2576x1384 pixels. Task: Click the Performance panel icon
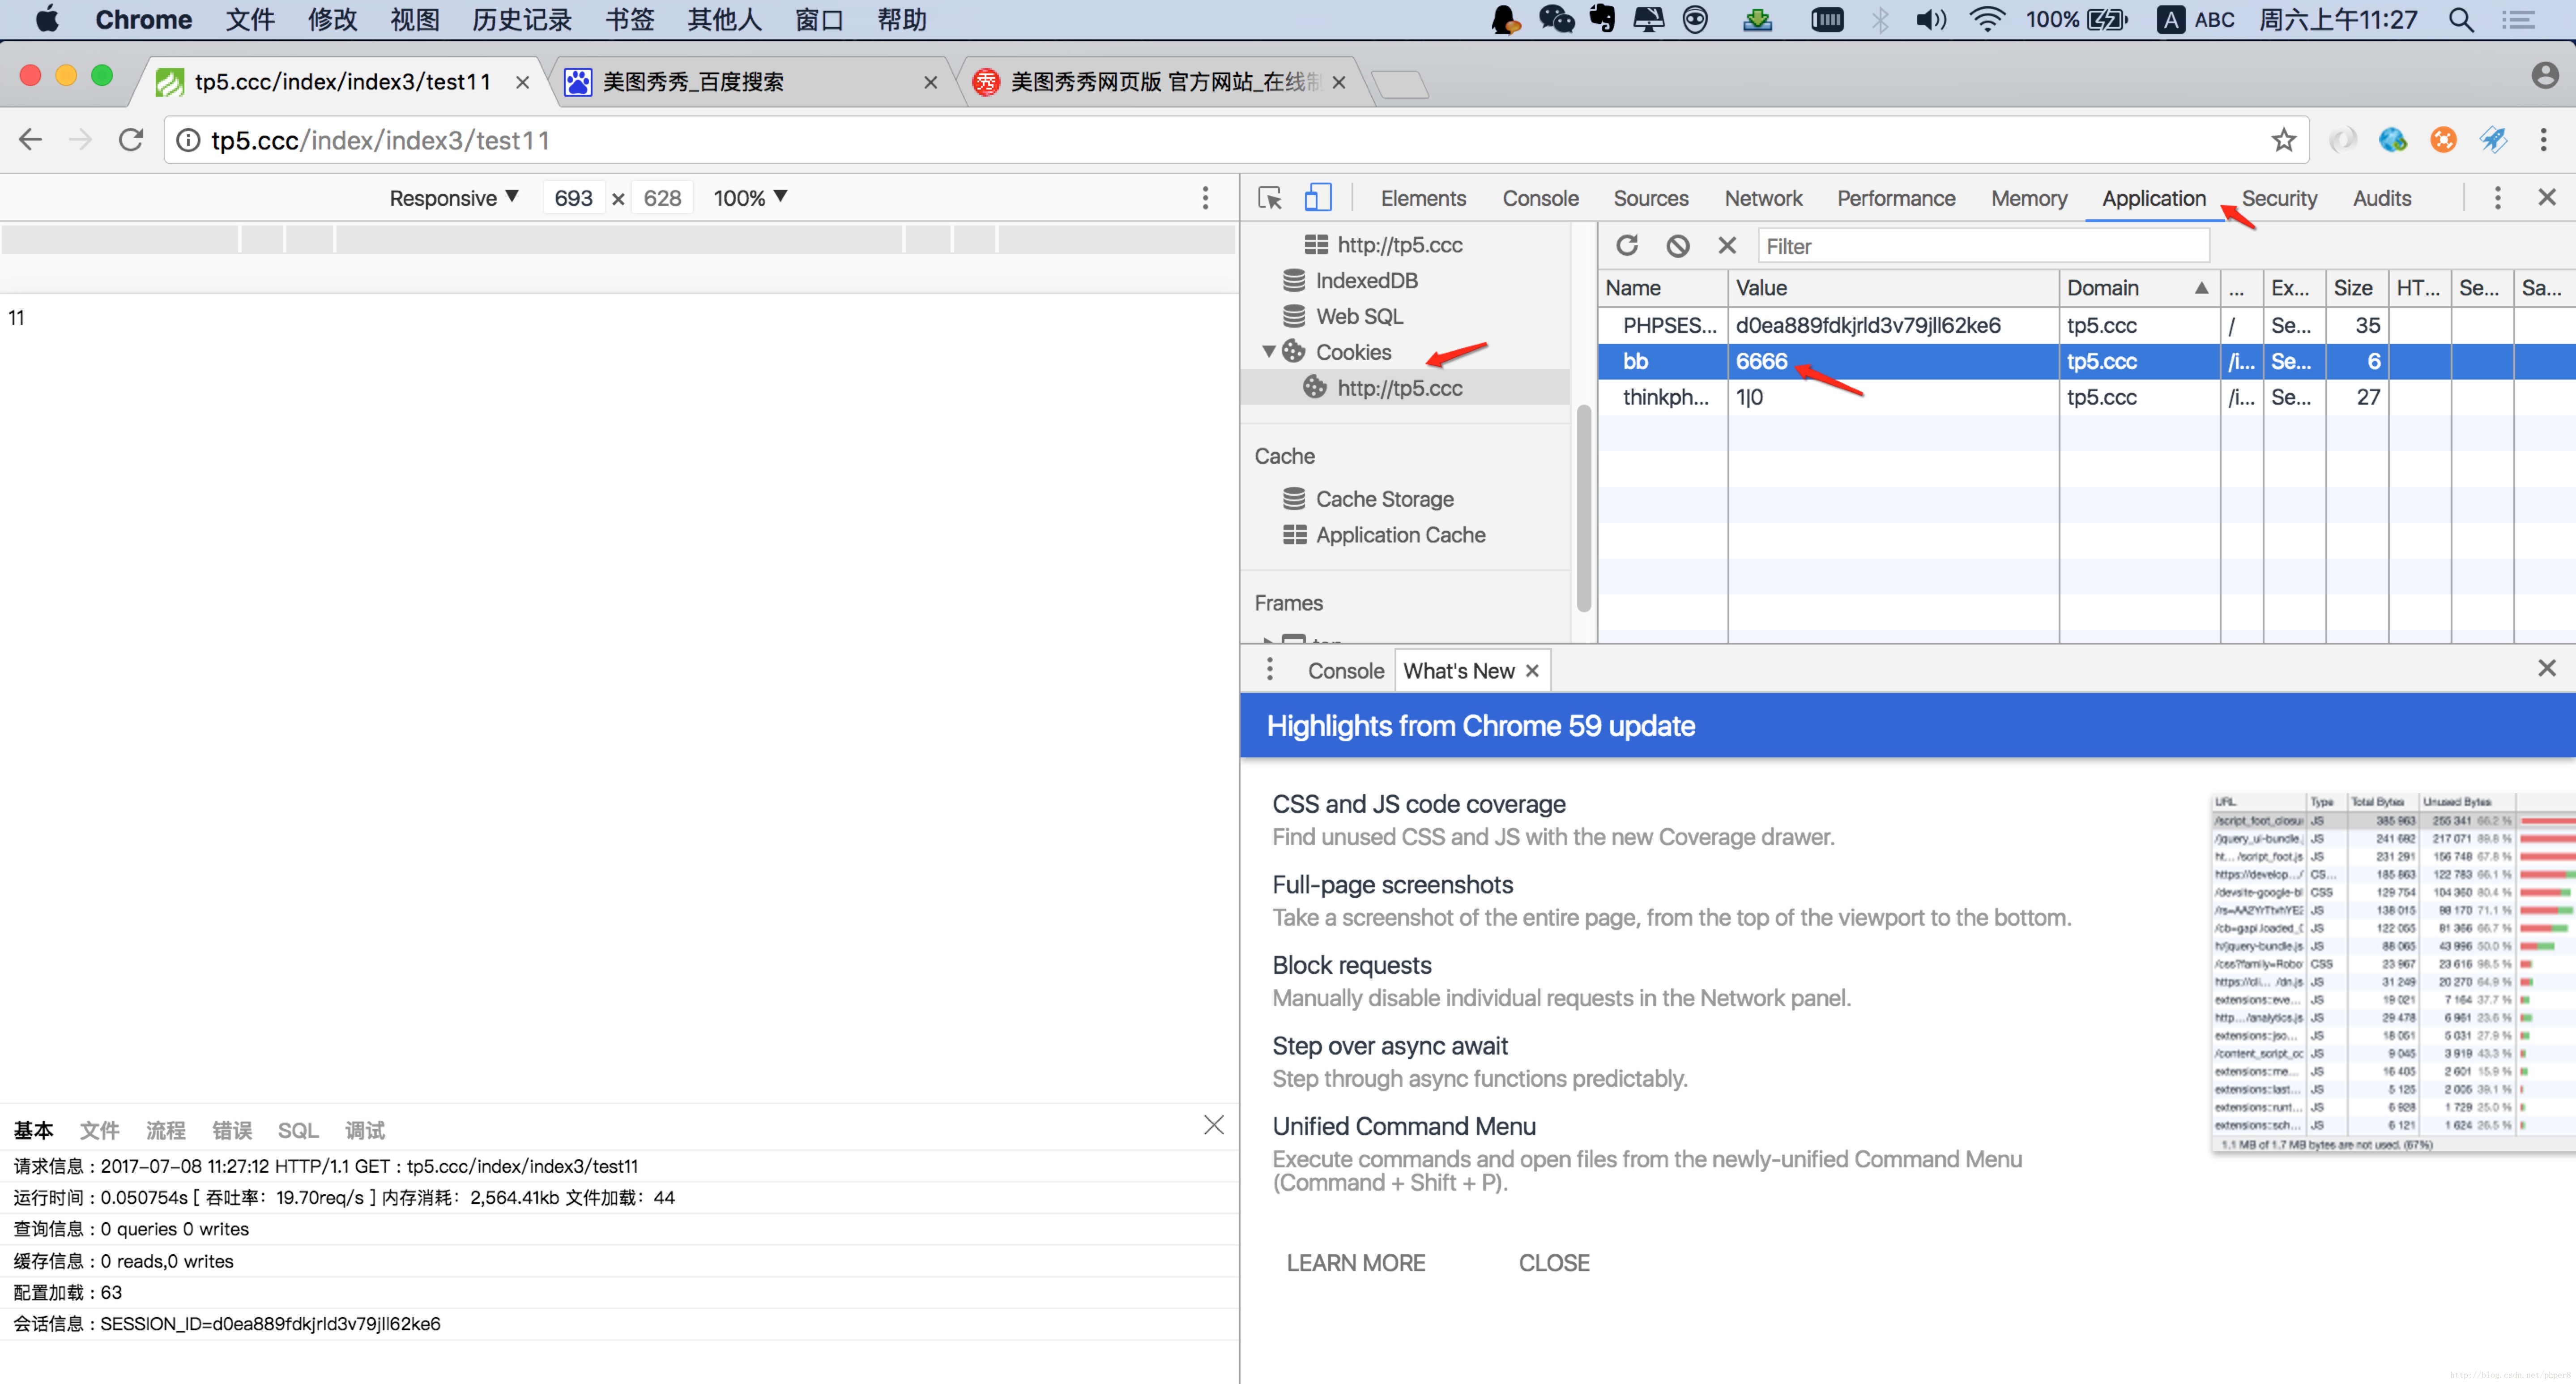click(x=1896, y=198)
